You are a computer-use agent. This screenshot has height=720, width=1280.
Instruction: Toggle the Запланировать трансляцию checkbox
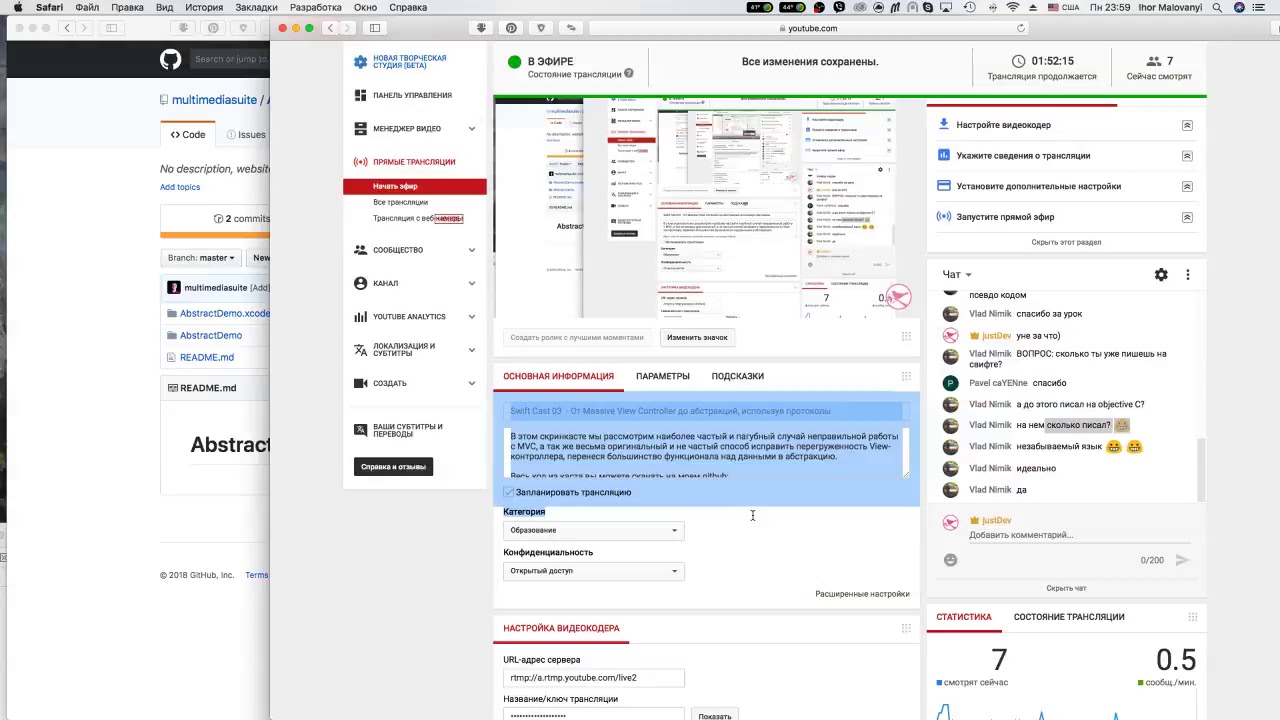(509, 492)
